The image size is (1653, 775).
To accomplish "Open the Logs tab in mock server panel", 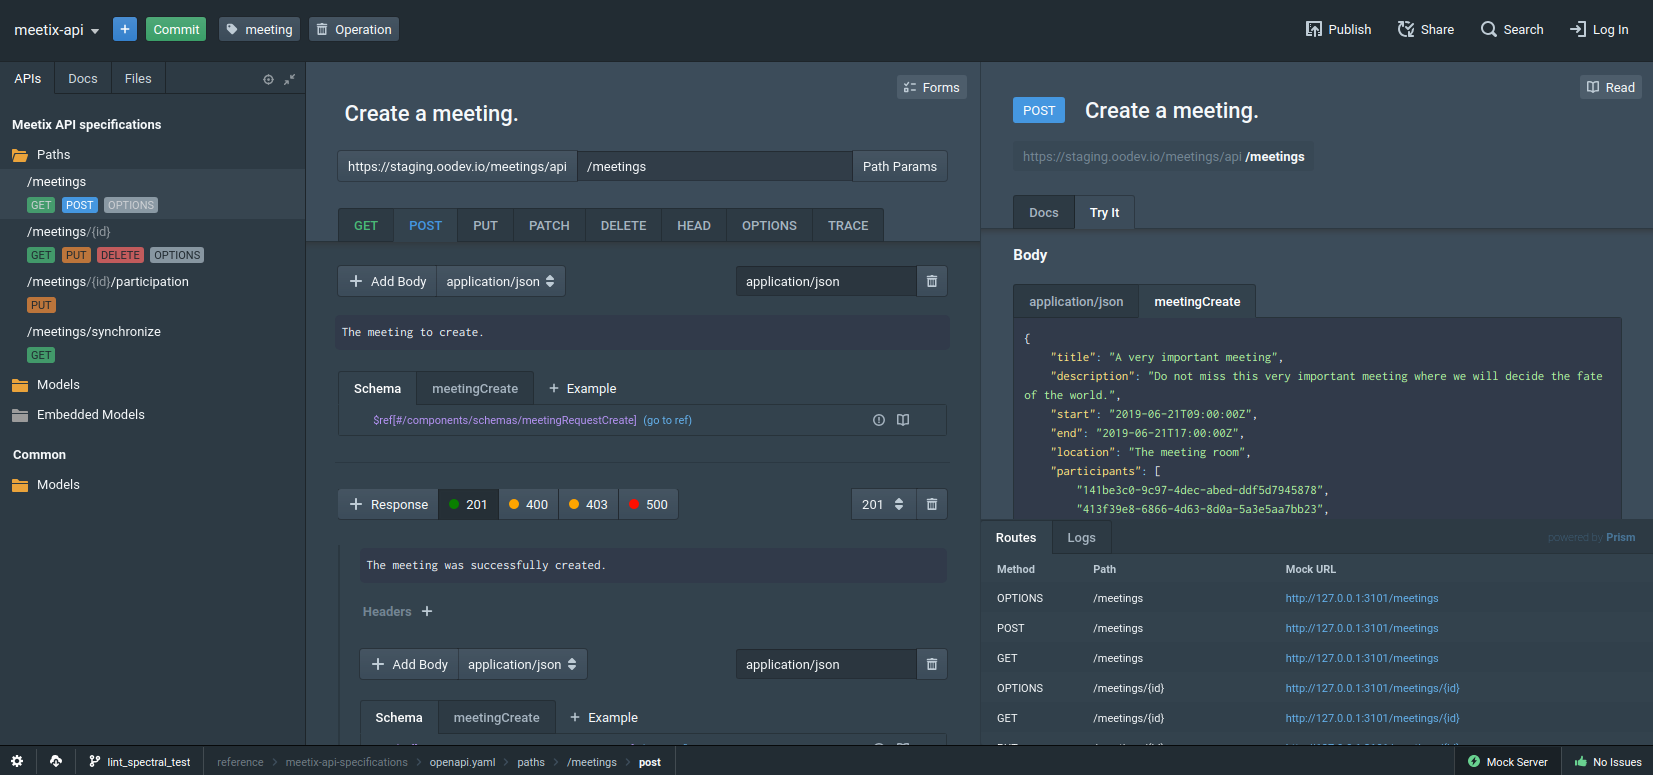I will (x=1081, y=537).
